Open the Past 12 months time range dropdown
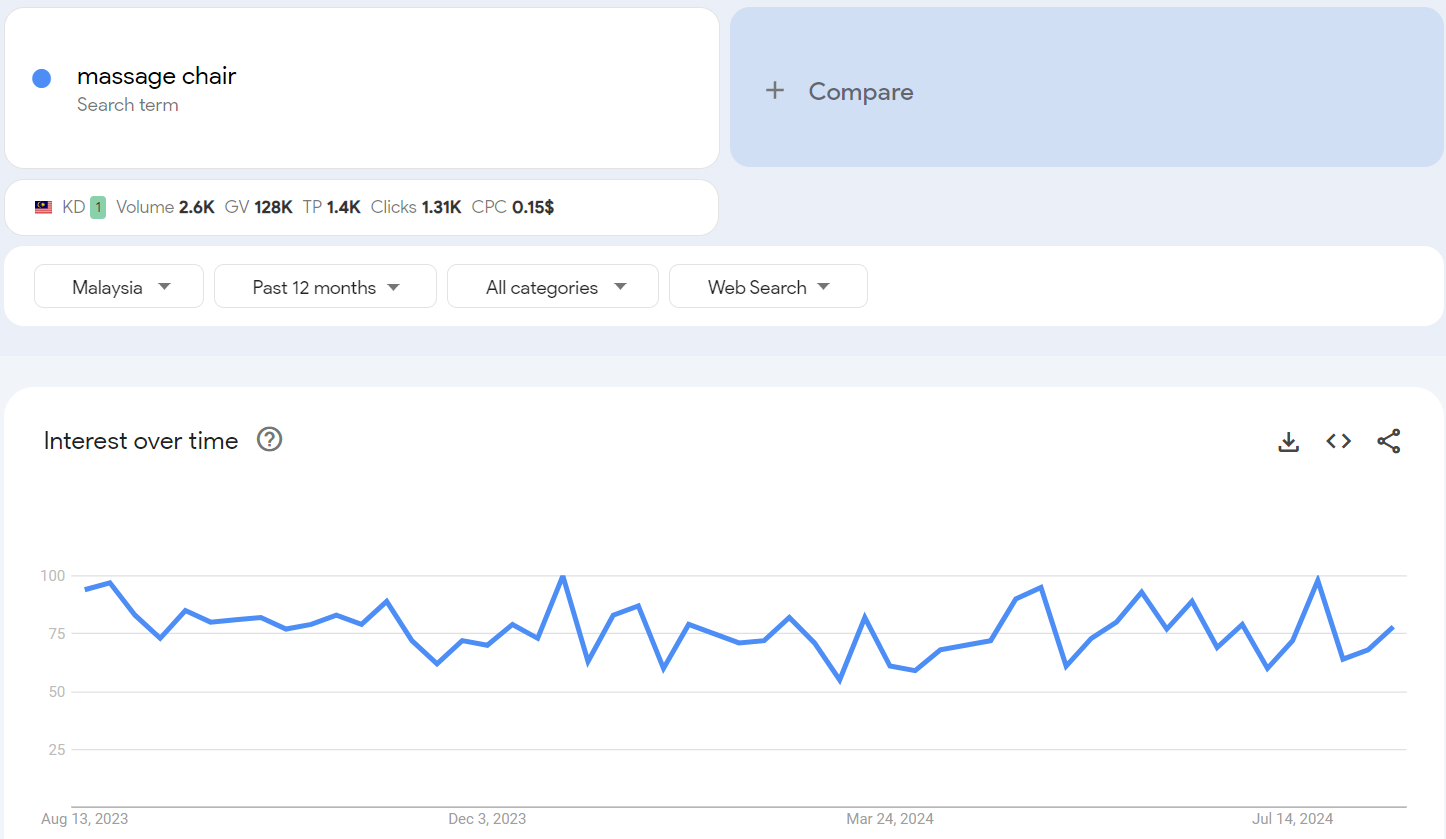This screenshot has height=839, width=1446. (325, 287)
